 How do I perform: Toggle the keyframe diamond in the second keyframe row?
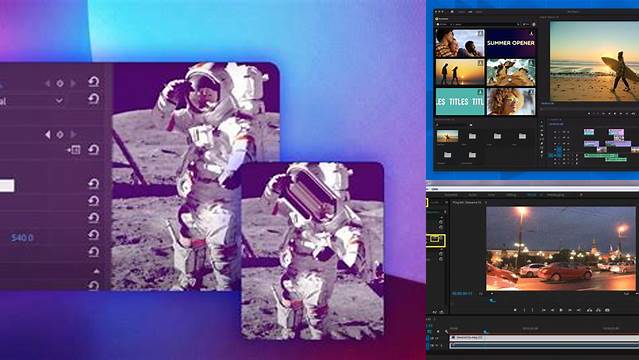[x=60, y=135]
